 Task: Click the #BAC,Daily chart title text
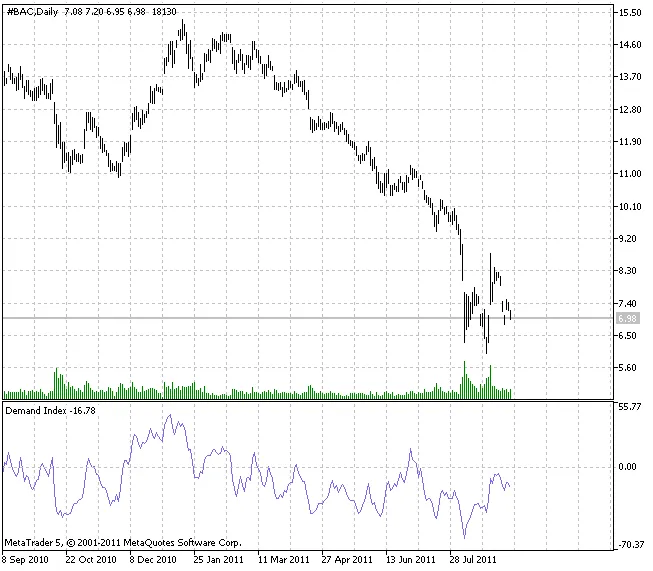coord(31,11)
